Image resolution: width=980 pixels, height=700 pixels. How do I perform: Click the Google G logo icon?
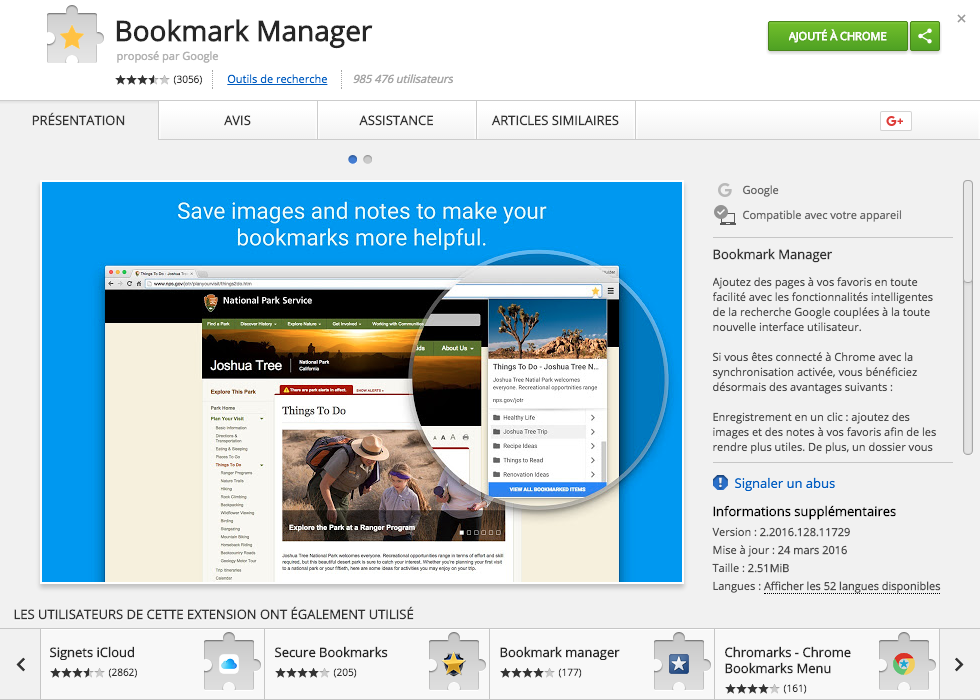[x=724, y=189]
